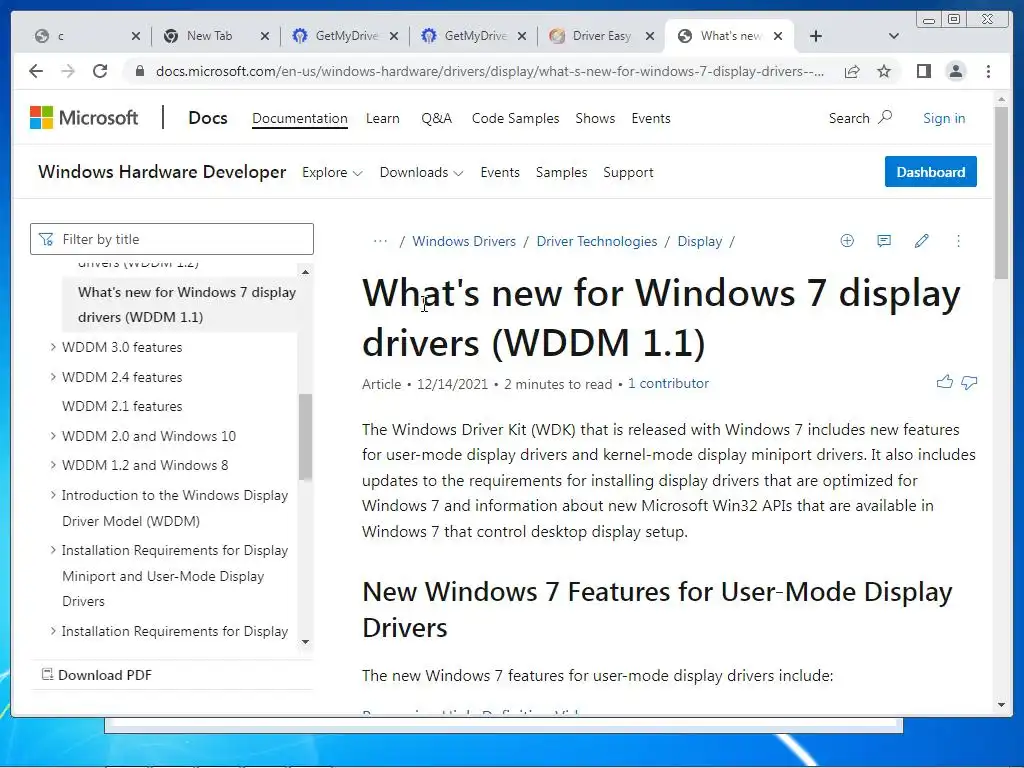Close the What's new tab

[x=778, y=36]
